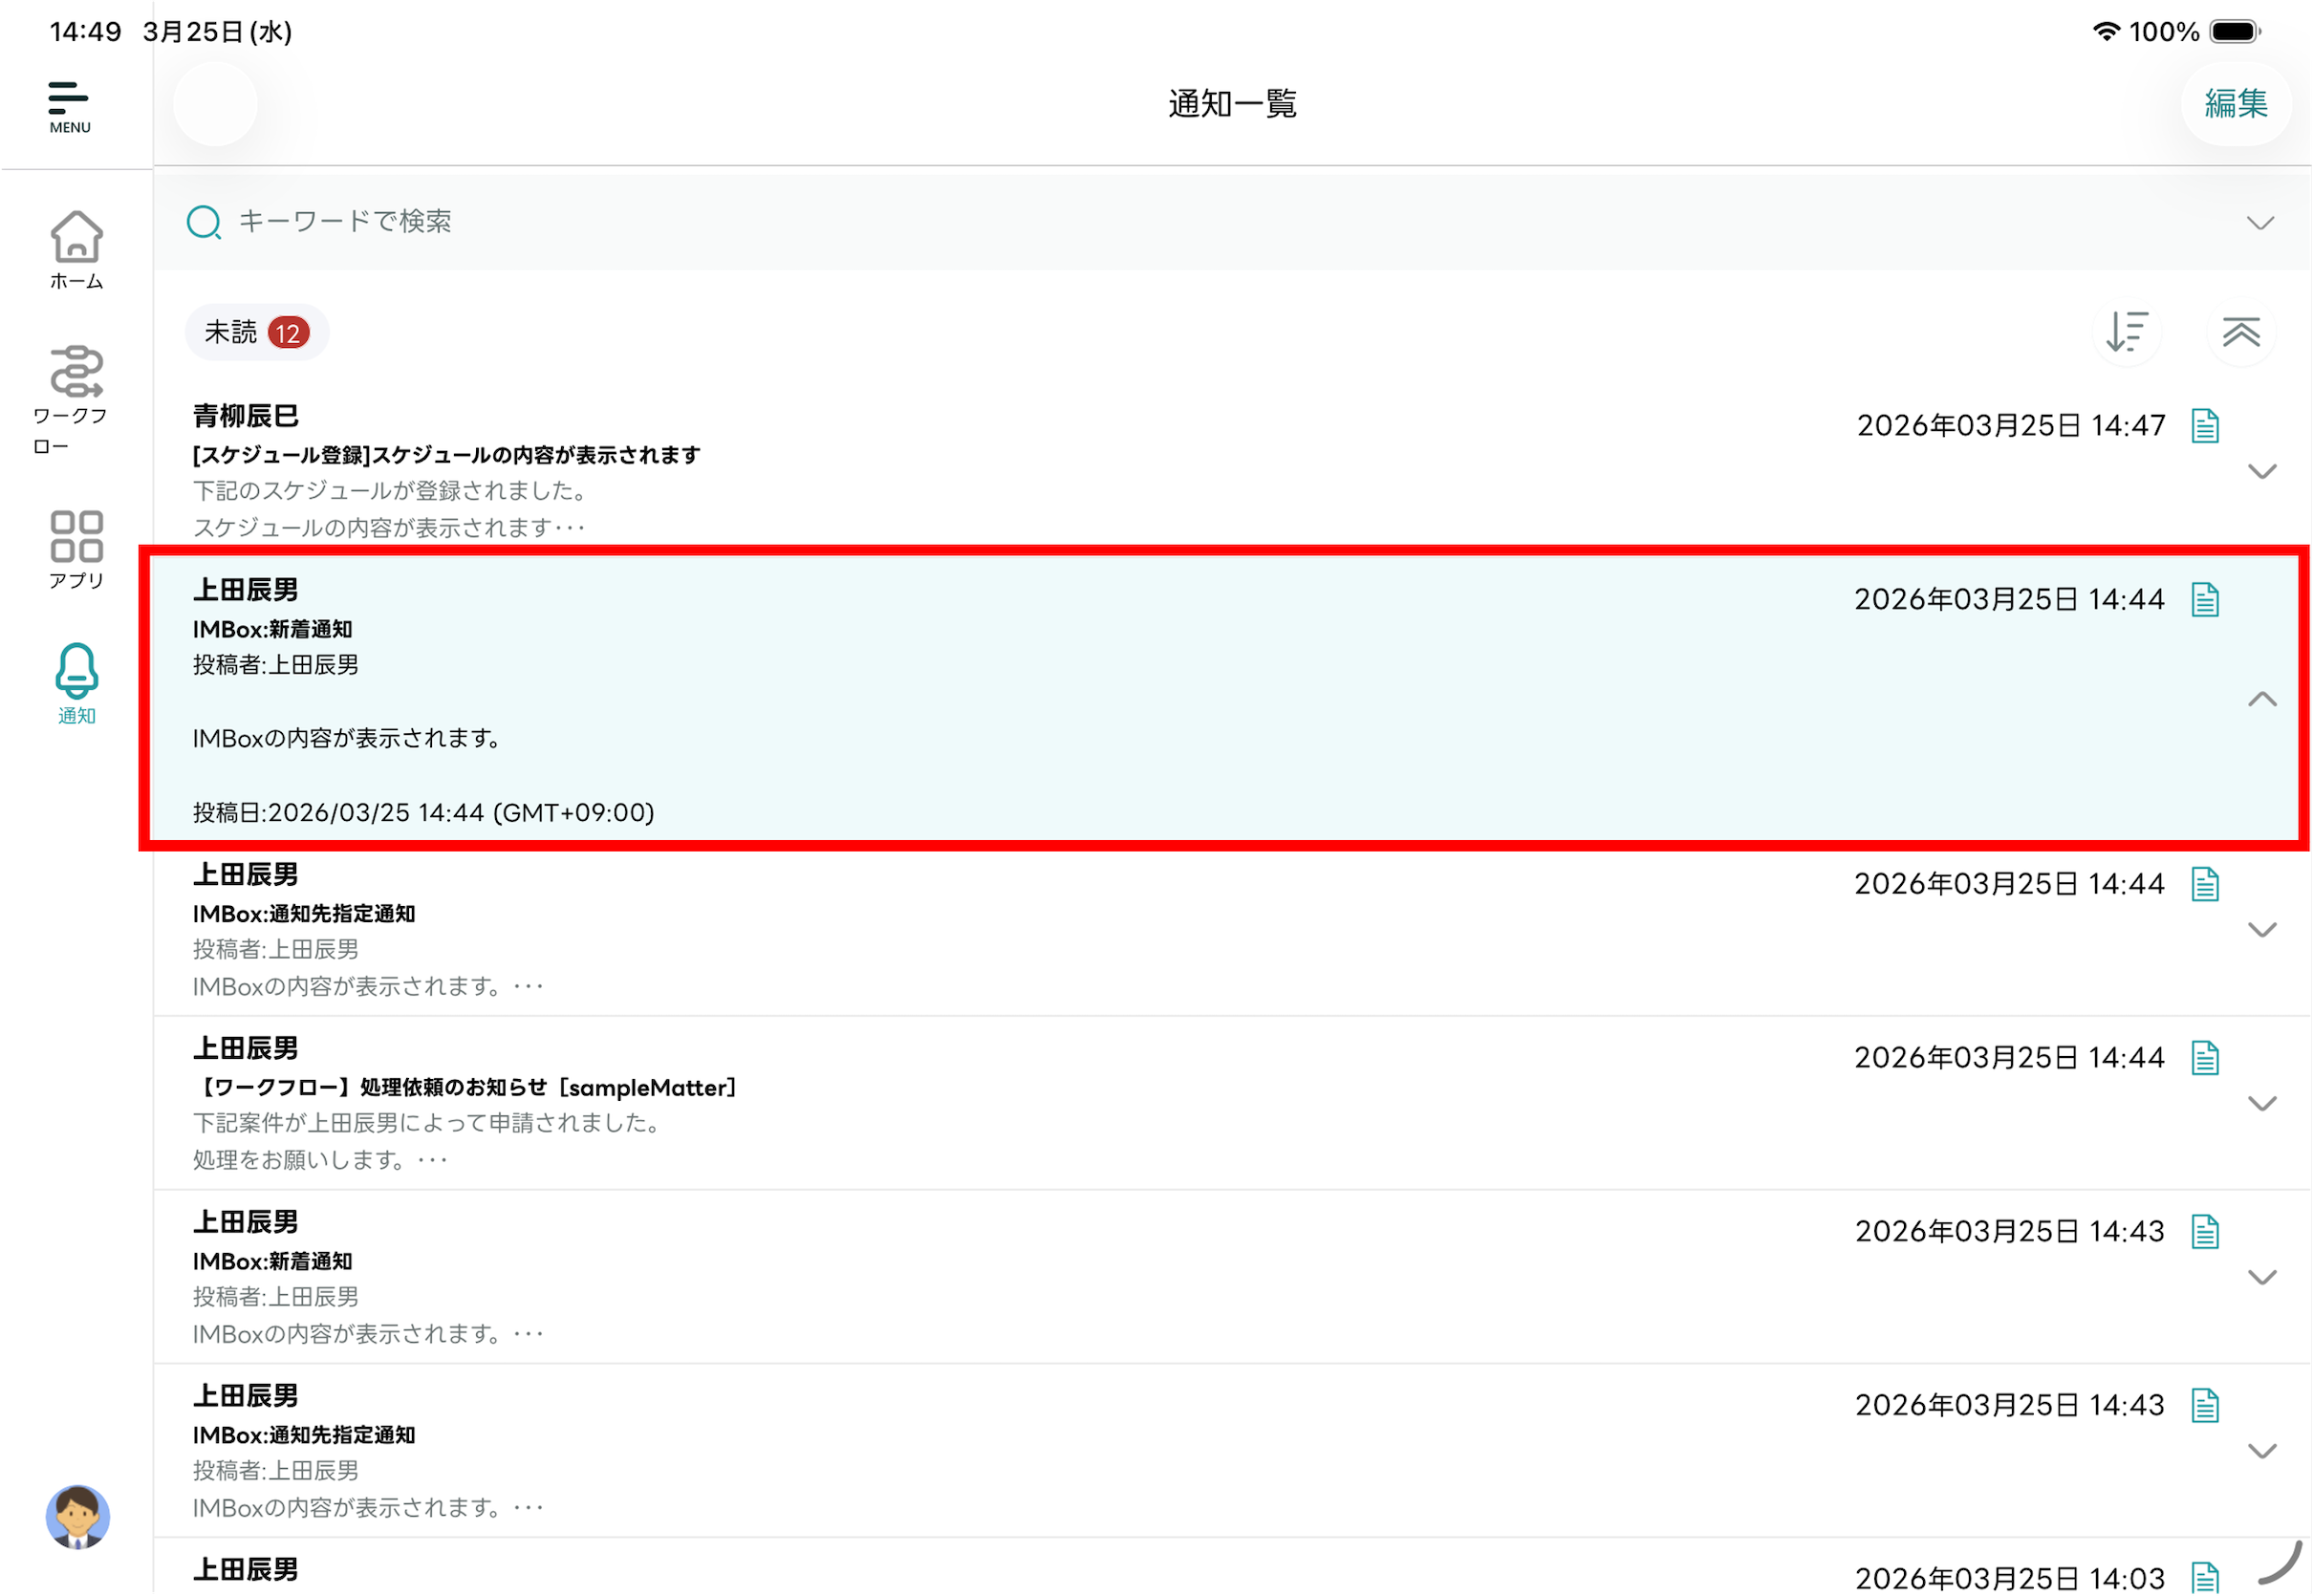Toggle the 未読 unread filter
2313x1596 pixels.
click(256, 332)
